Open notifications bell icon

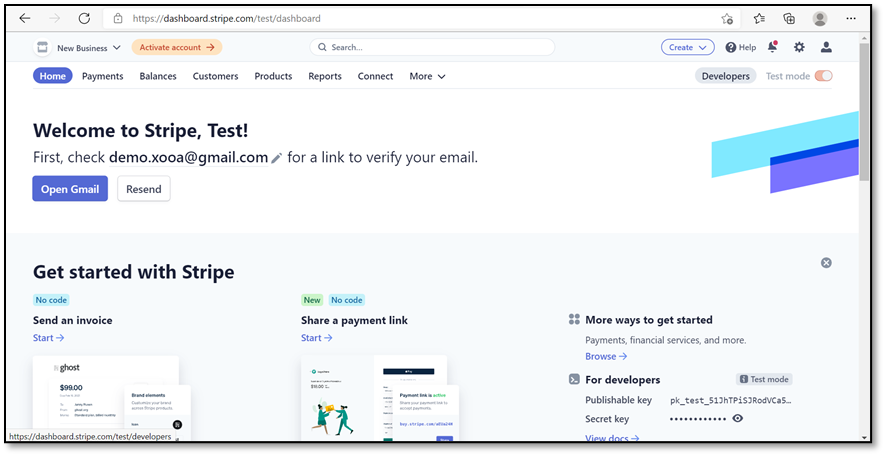pyautogui.click(x=772, y=47)
